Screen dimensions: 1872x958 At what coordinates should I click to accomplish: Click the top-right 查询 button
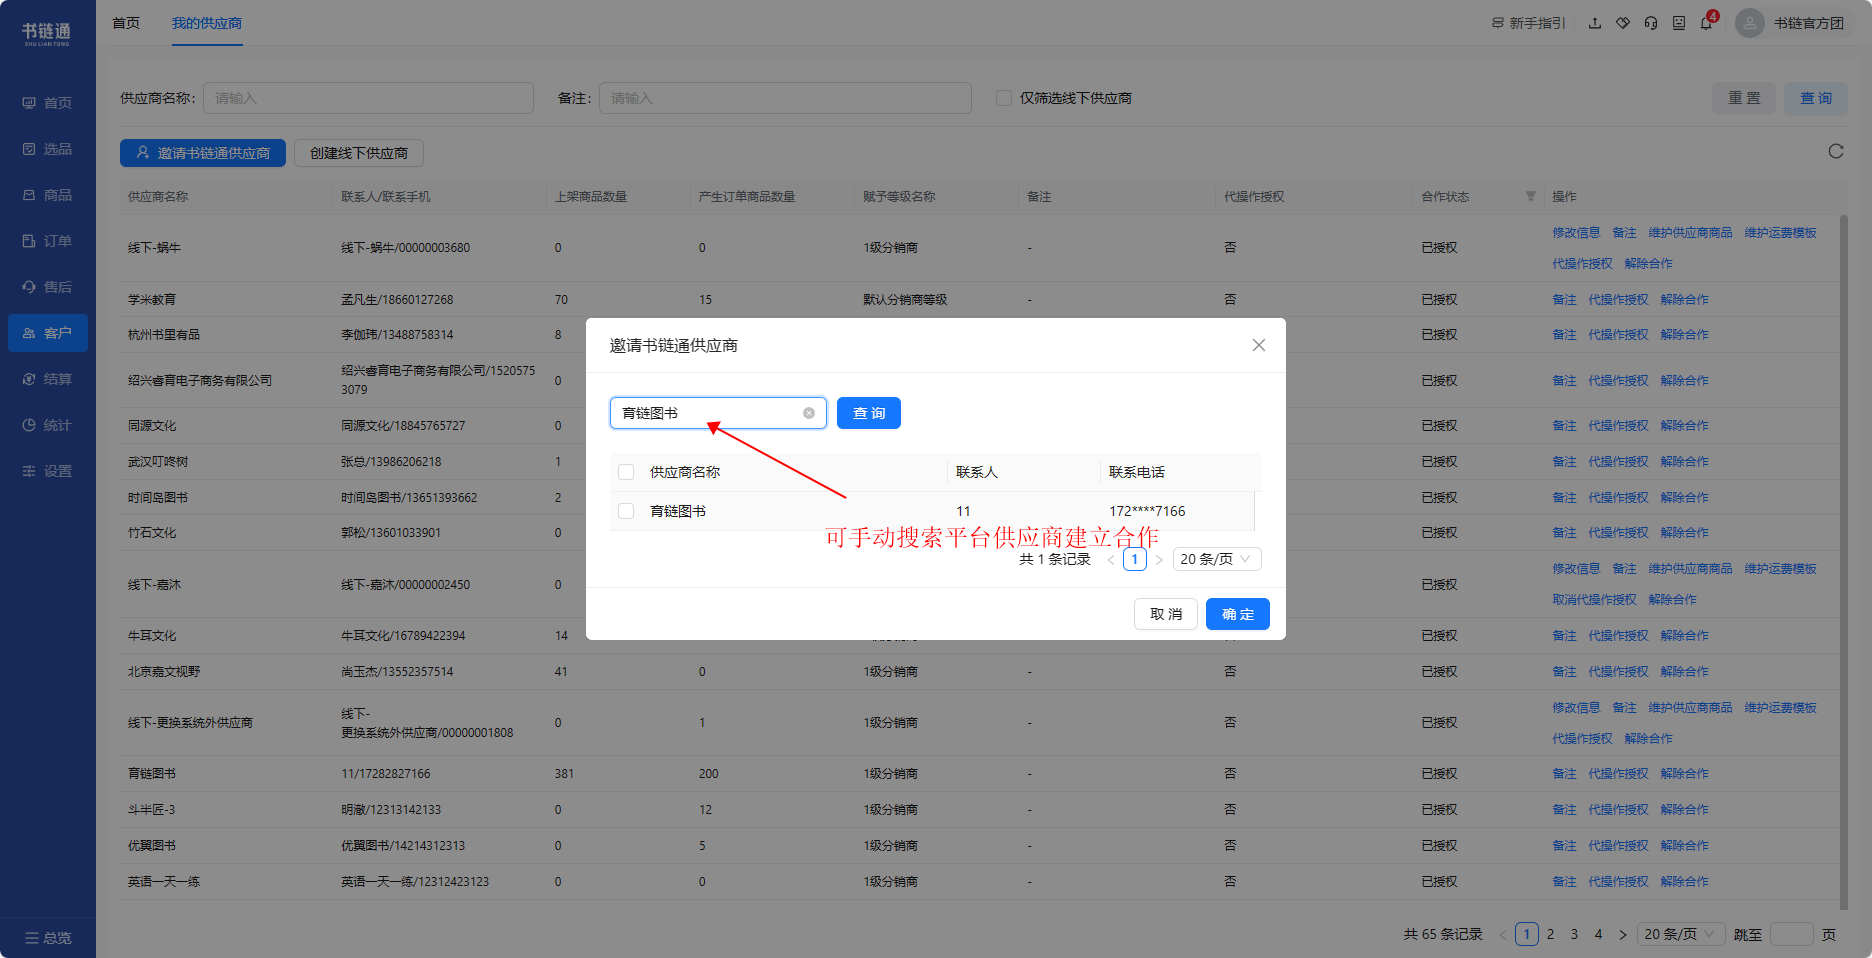click(x=1816, y=98)
